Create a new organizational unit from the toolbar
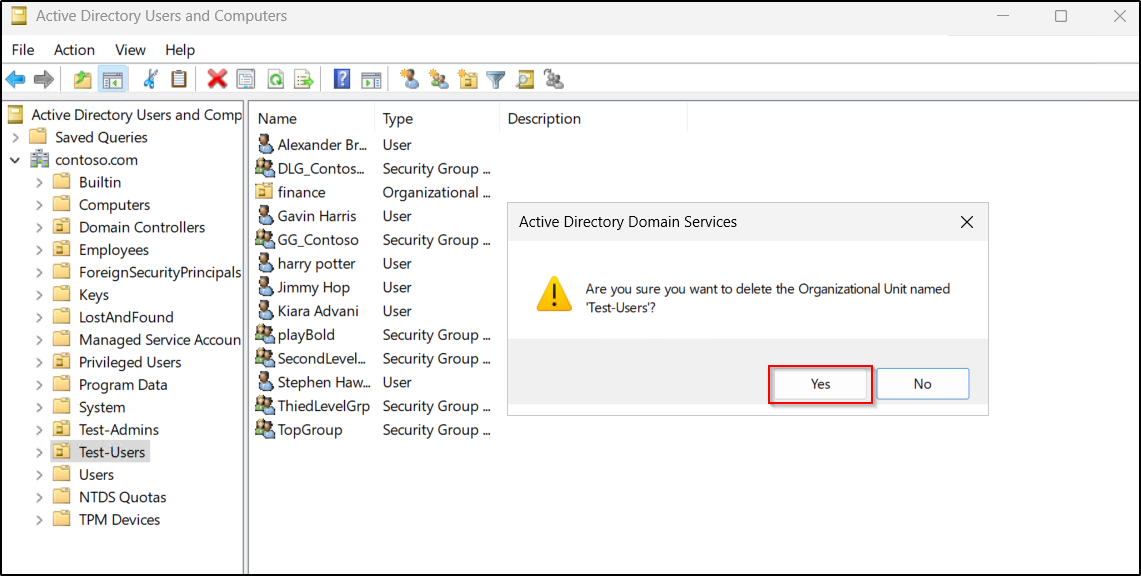The image size is (1141, 576). coord(467,78)
